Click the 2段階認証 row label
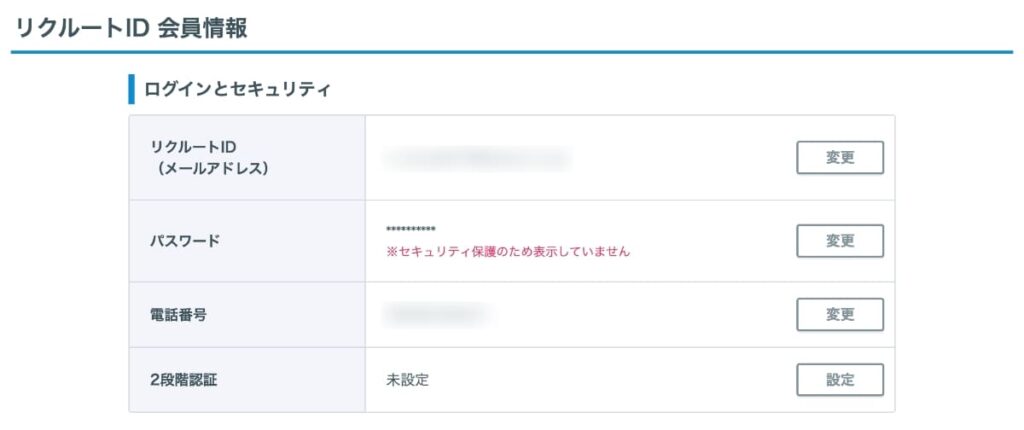 pos(182,380)
